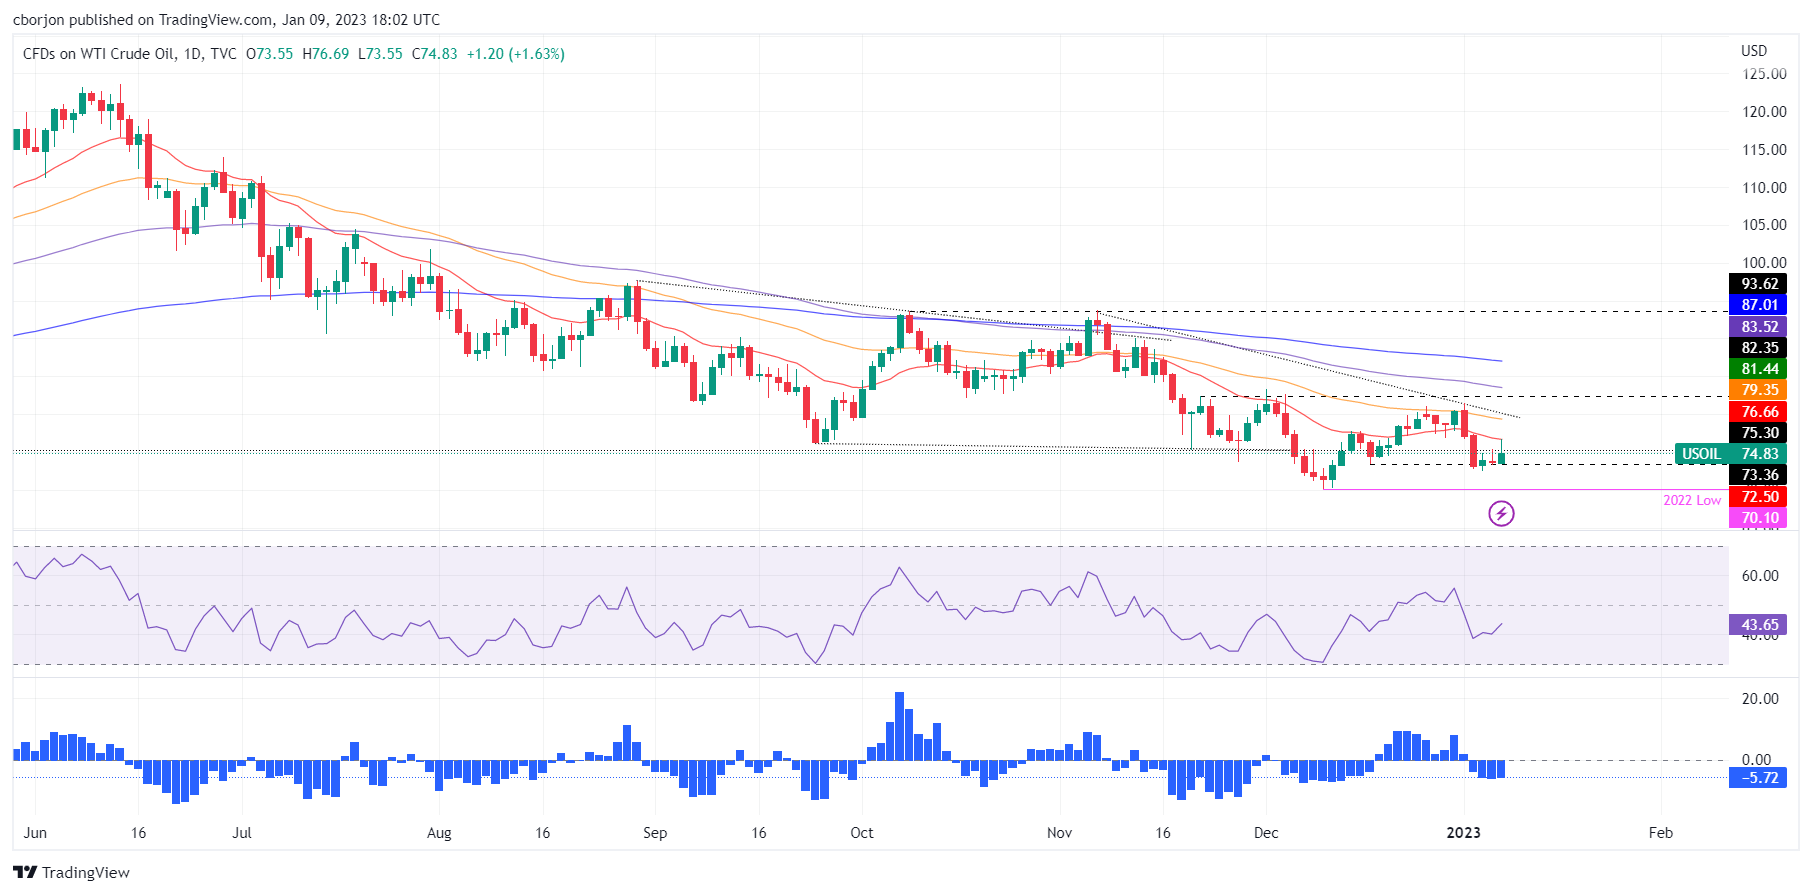Click the pink 70.10 price label

1759,518
